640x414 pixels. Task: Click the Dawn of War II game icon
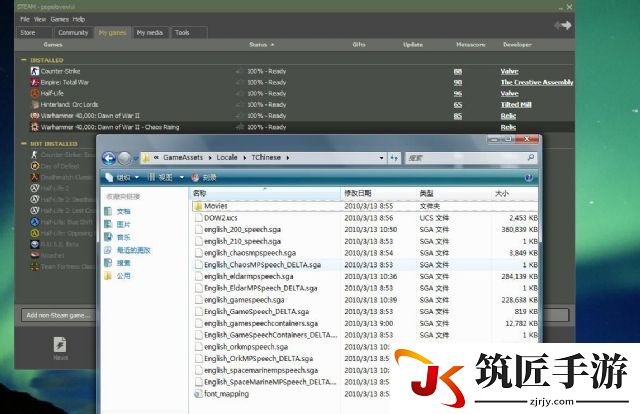click(35, 116)
